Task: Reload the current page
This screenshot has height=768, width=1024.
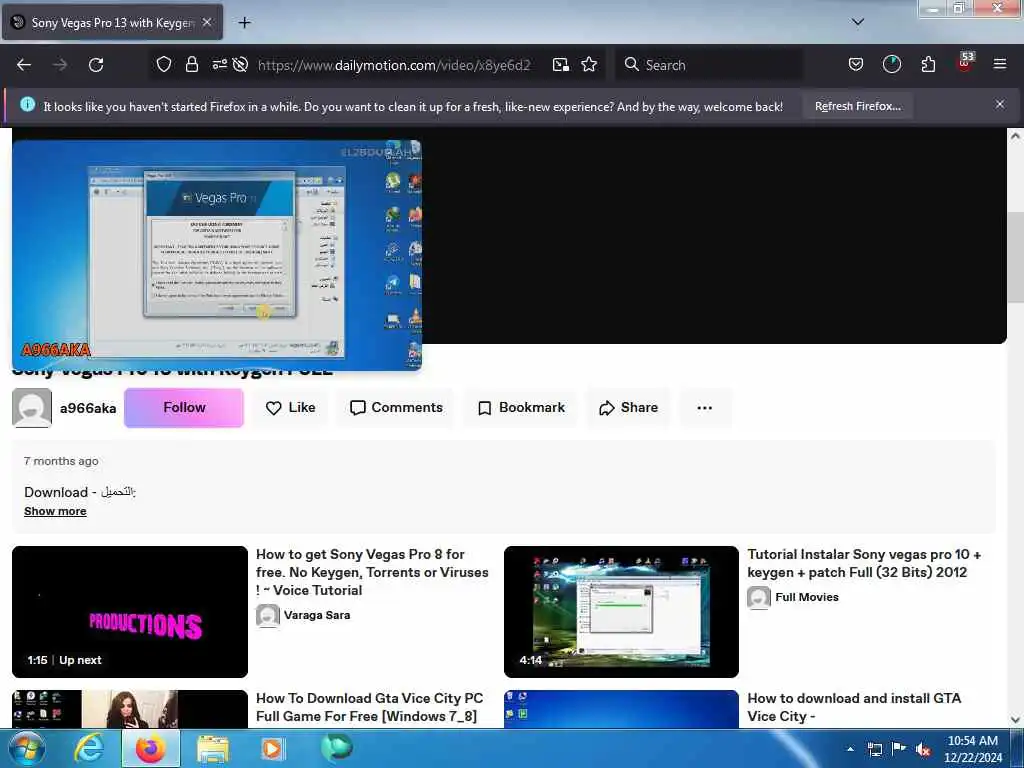Action: click(96, 65)
